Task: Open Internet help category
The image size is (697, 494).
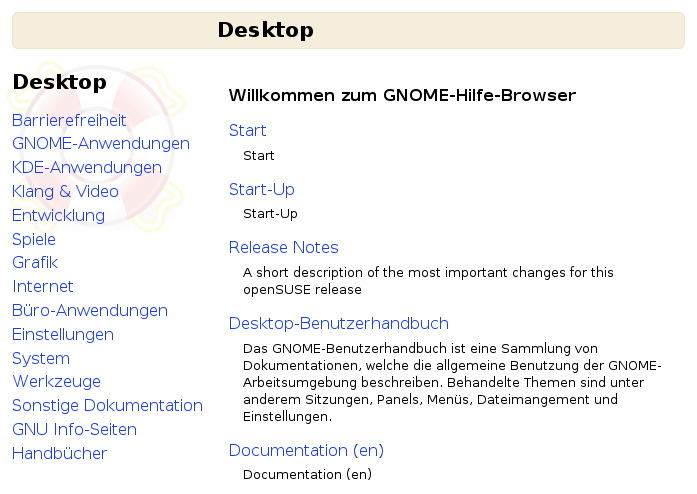Action: (43, 286)
